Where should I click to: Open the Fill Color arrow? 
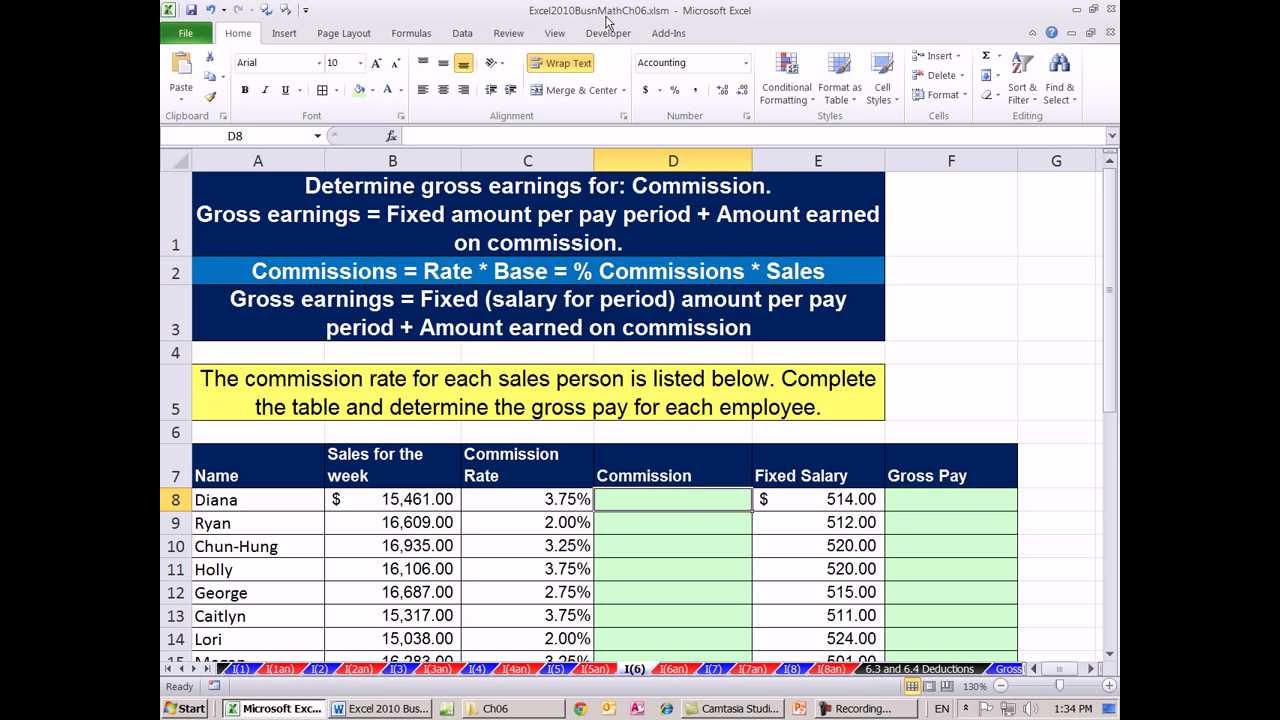[x=372, y=90]
